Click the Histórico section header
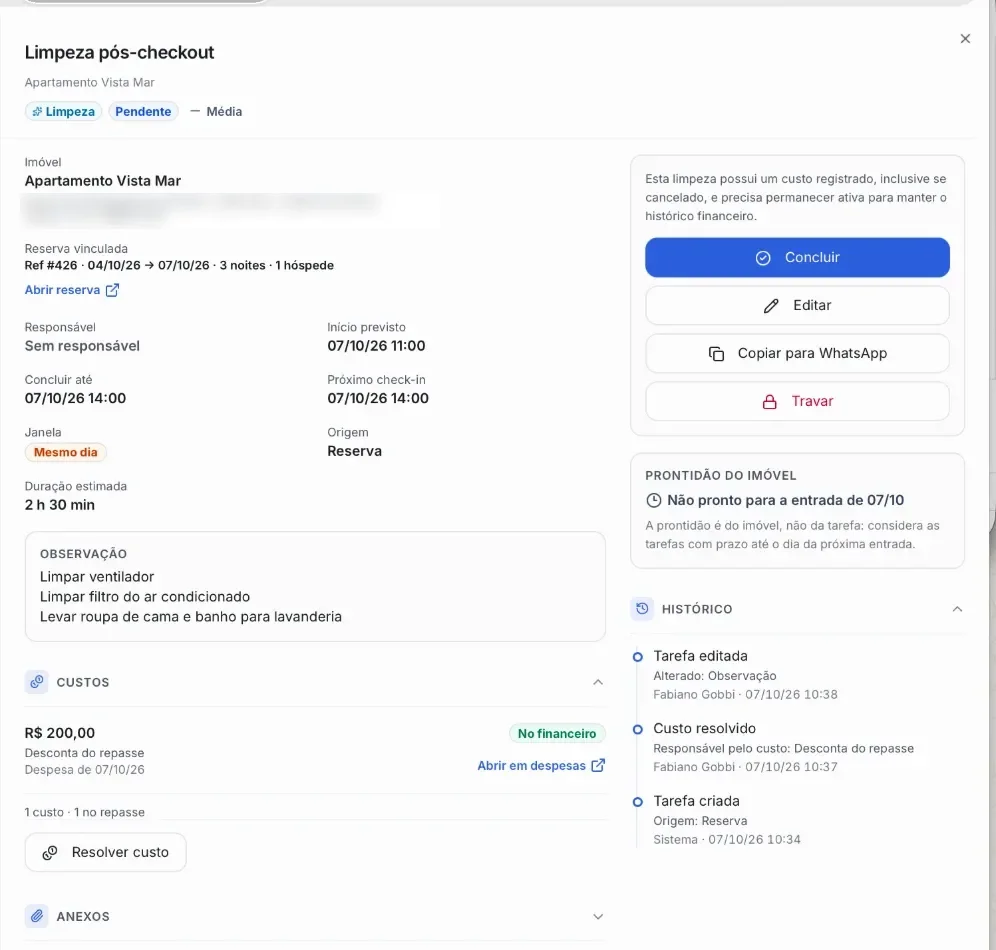Viewport: 996px width, 950px height. 797,609
